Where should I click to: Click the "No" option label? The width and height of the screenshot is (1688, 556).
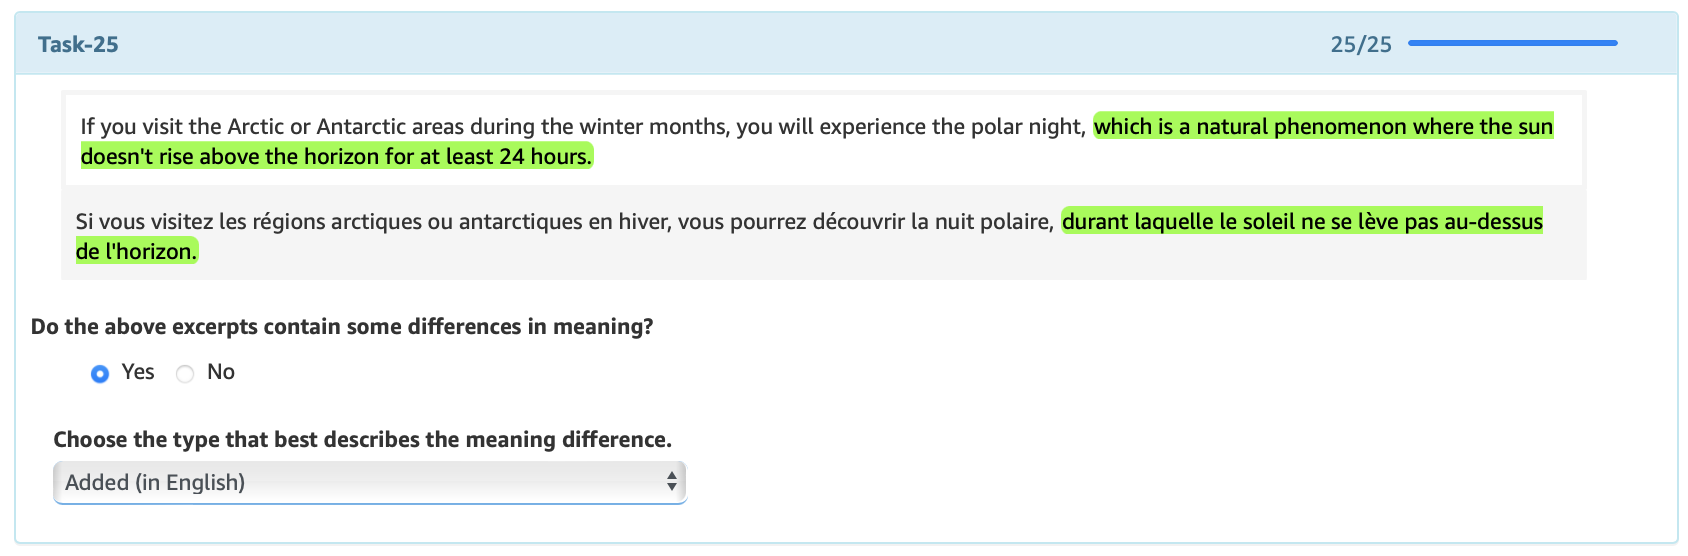coord(220,372)
